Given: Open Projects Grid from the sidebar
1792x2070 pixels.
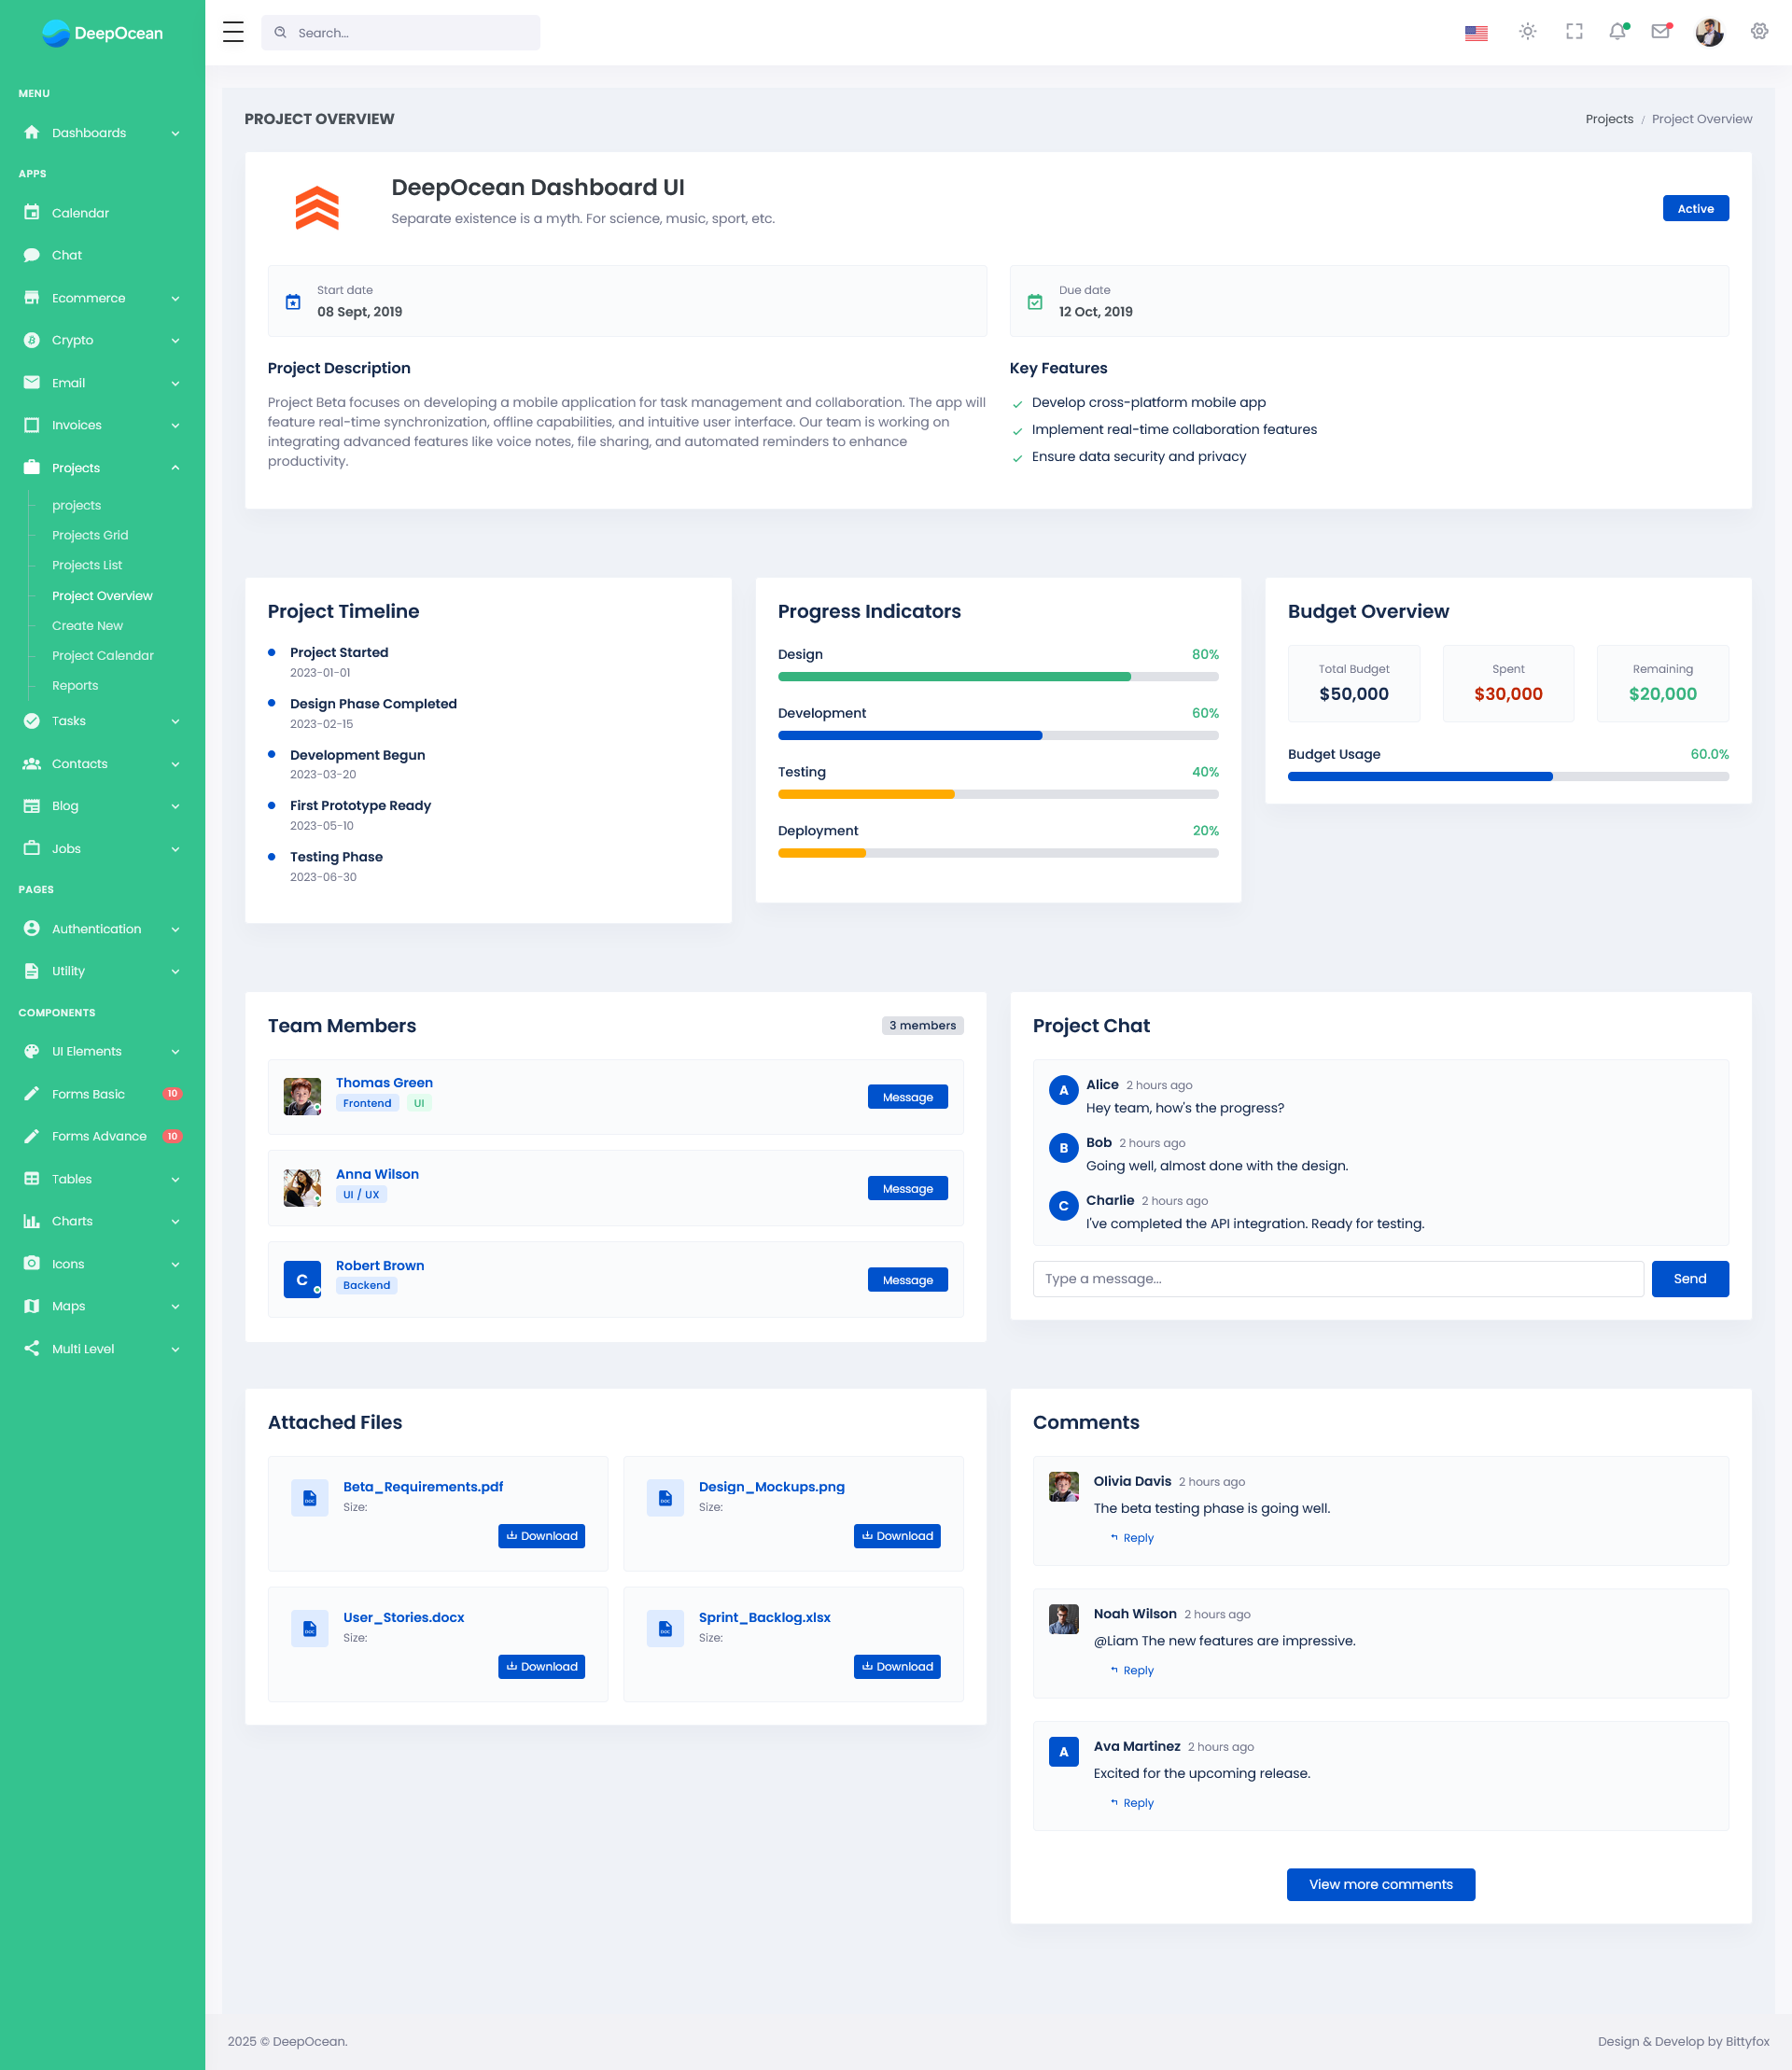Looking at the screenshot, I should tap(90, 535).
